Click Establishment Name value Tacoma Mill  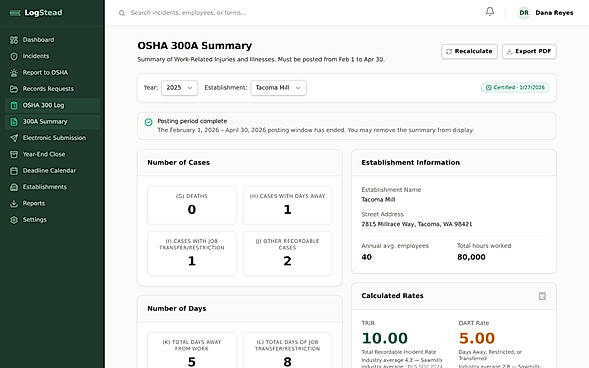[x=378, y=200]
